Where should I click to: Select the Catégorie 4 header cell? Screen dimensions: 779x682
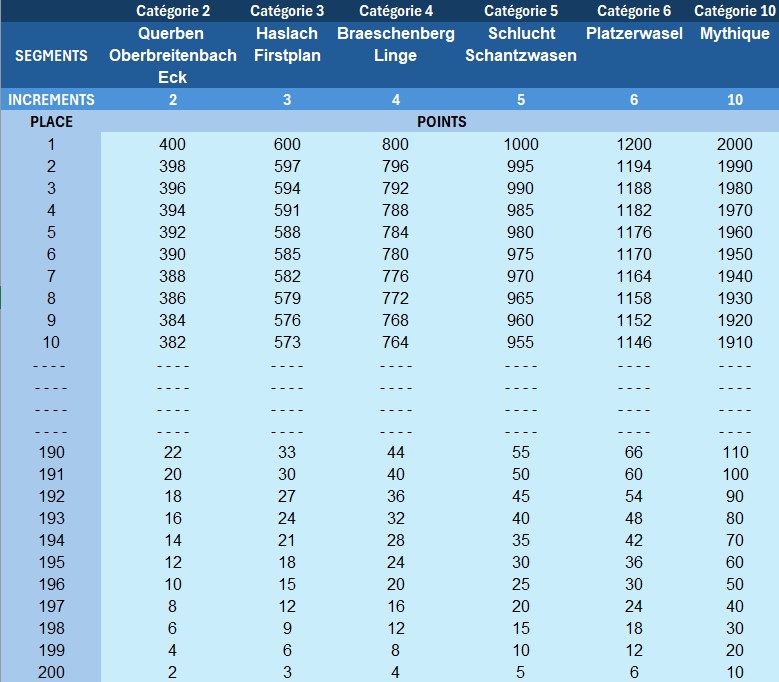pos(396,11)
